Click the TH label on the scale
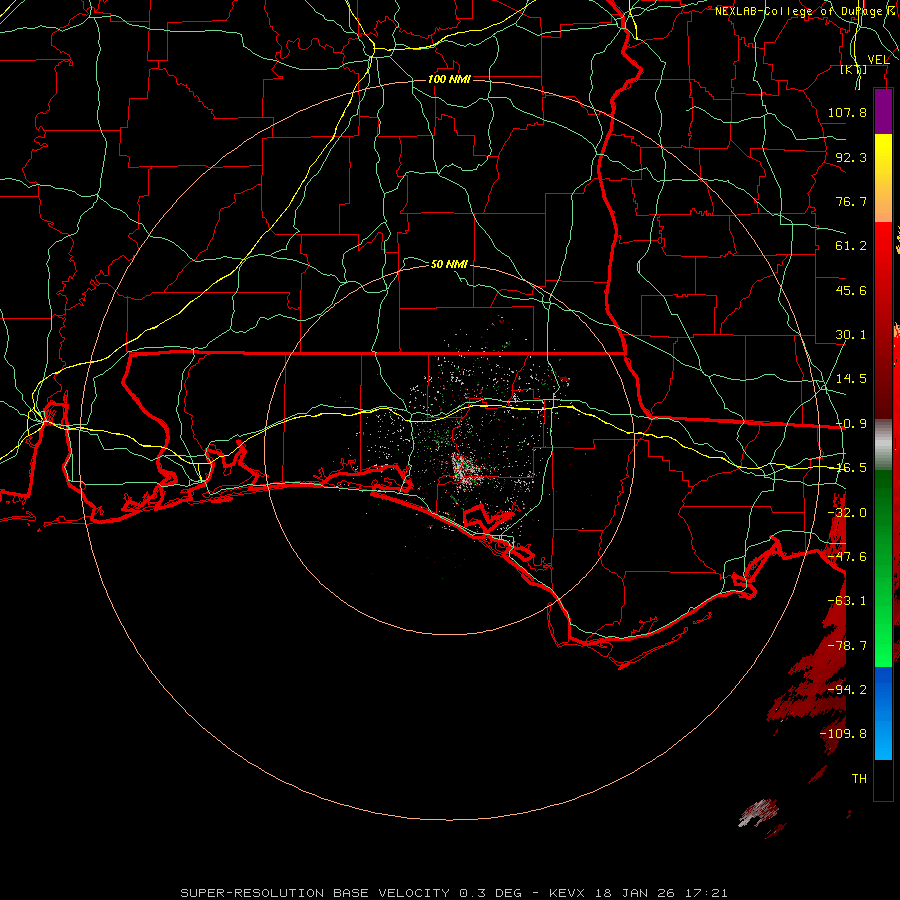 pos(859,779)
